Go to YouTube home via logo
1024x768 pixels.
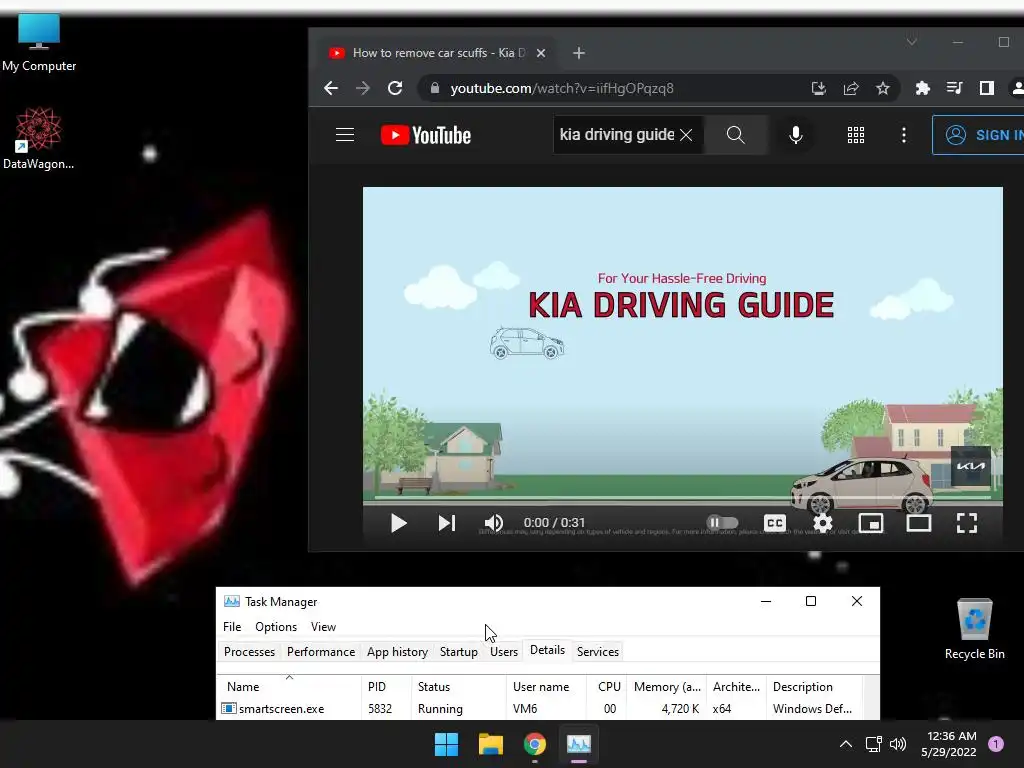[426, 135]
